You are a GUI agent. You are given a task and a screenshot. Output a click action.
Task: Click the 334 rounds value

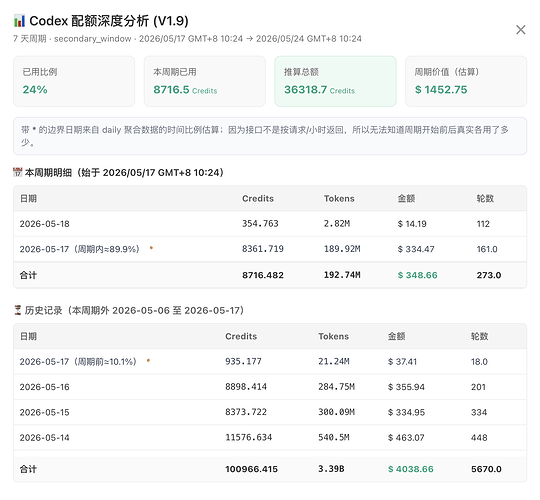[479, 412]
